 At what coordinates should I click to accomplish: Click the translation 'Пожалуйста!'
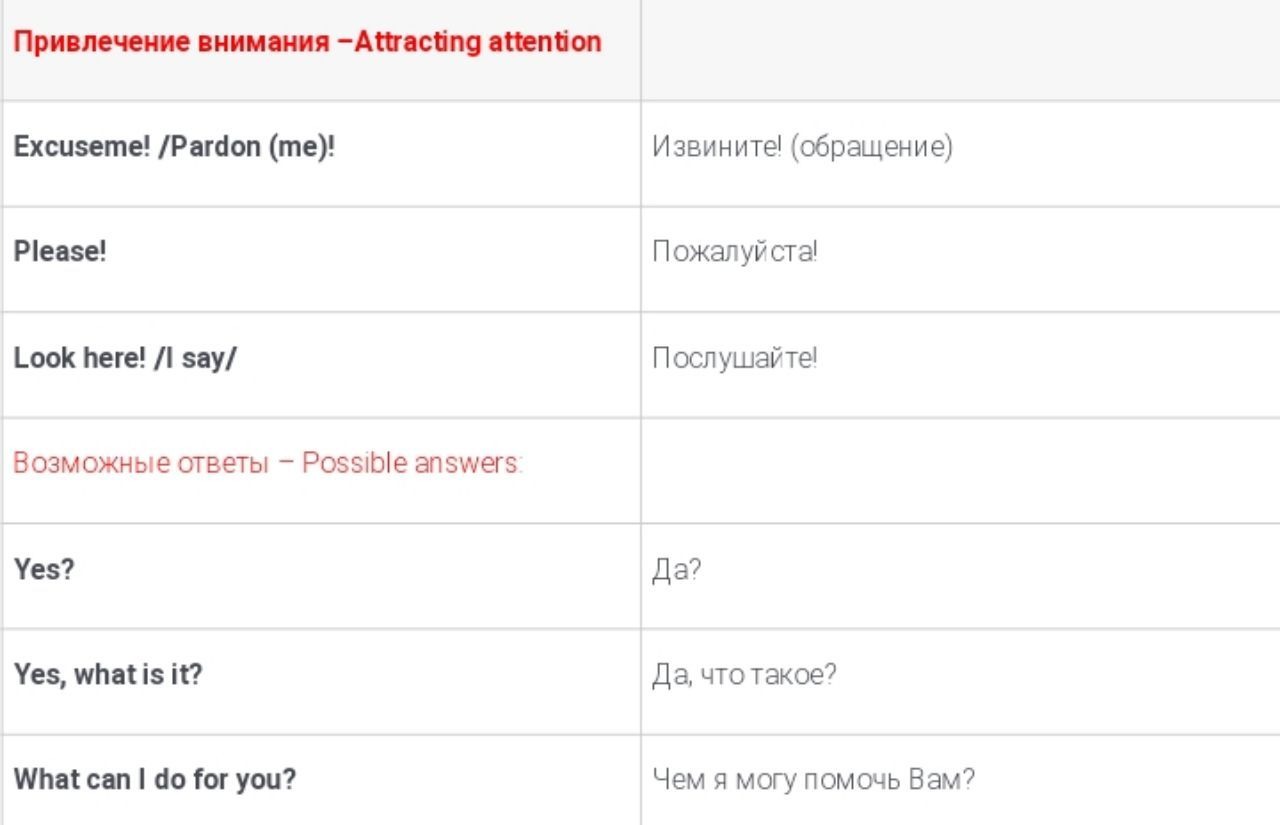(x=735, y=251)
